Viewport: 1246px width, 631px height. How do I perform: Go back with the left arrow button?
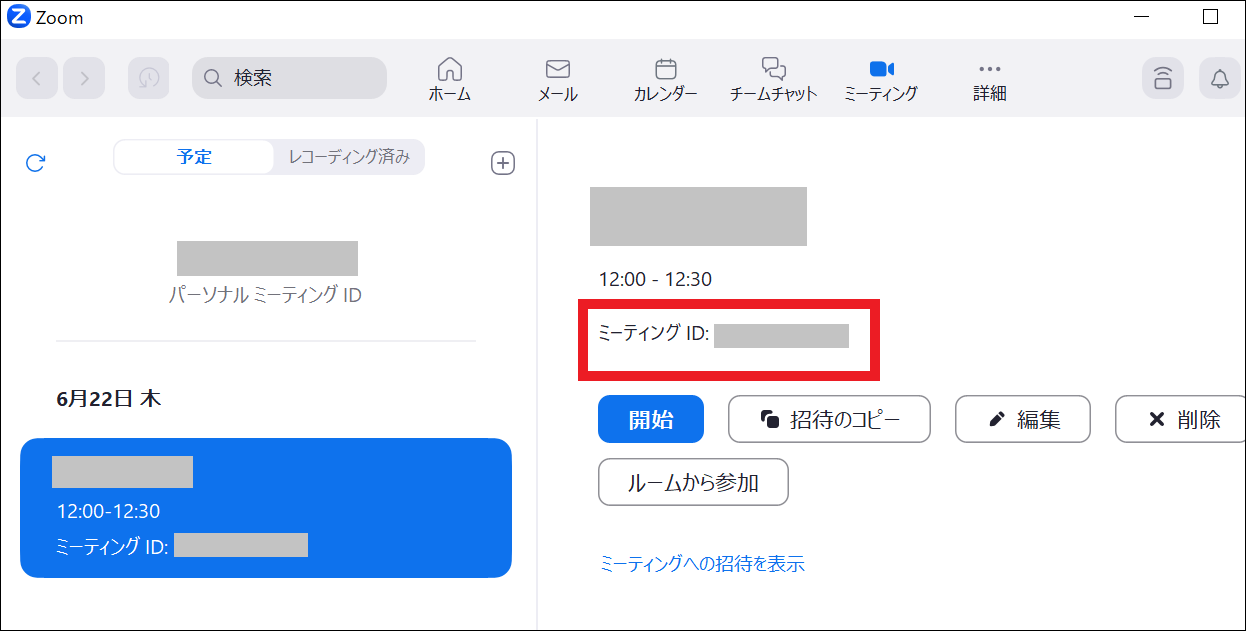37,78
